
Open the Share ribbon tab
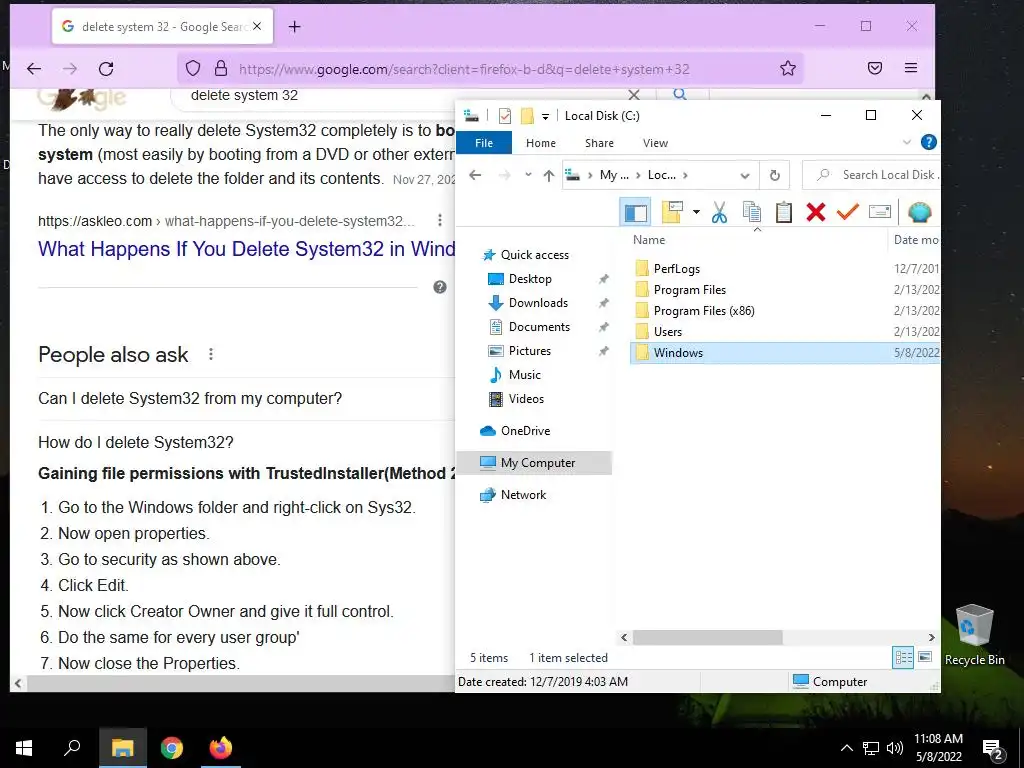599,143
